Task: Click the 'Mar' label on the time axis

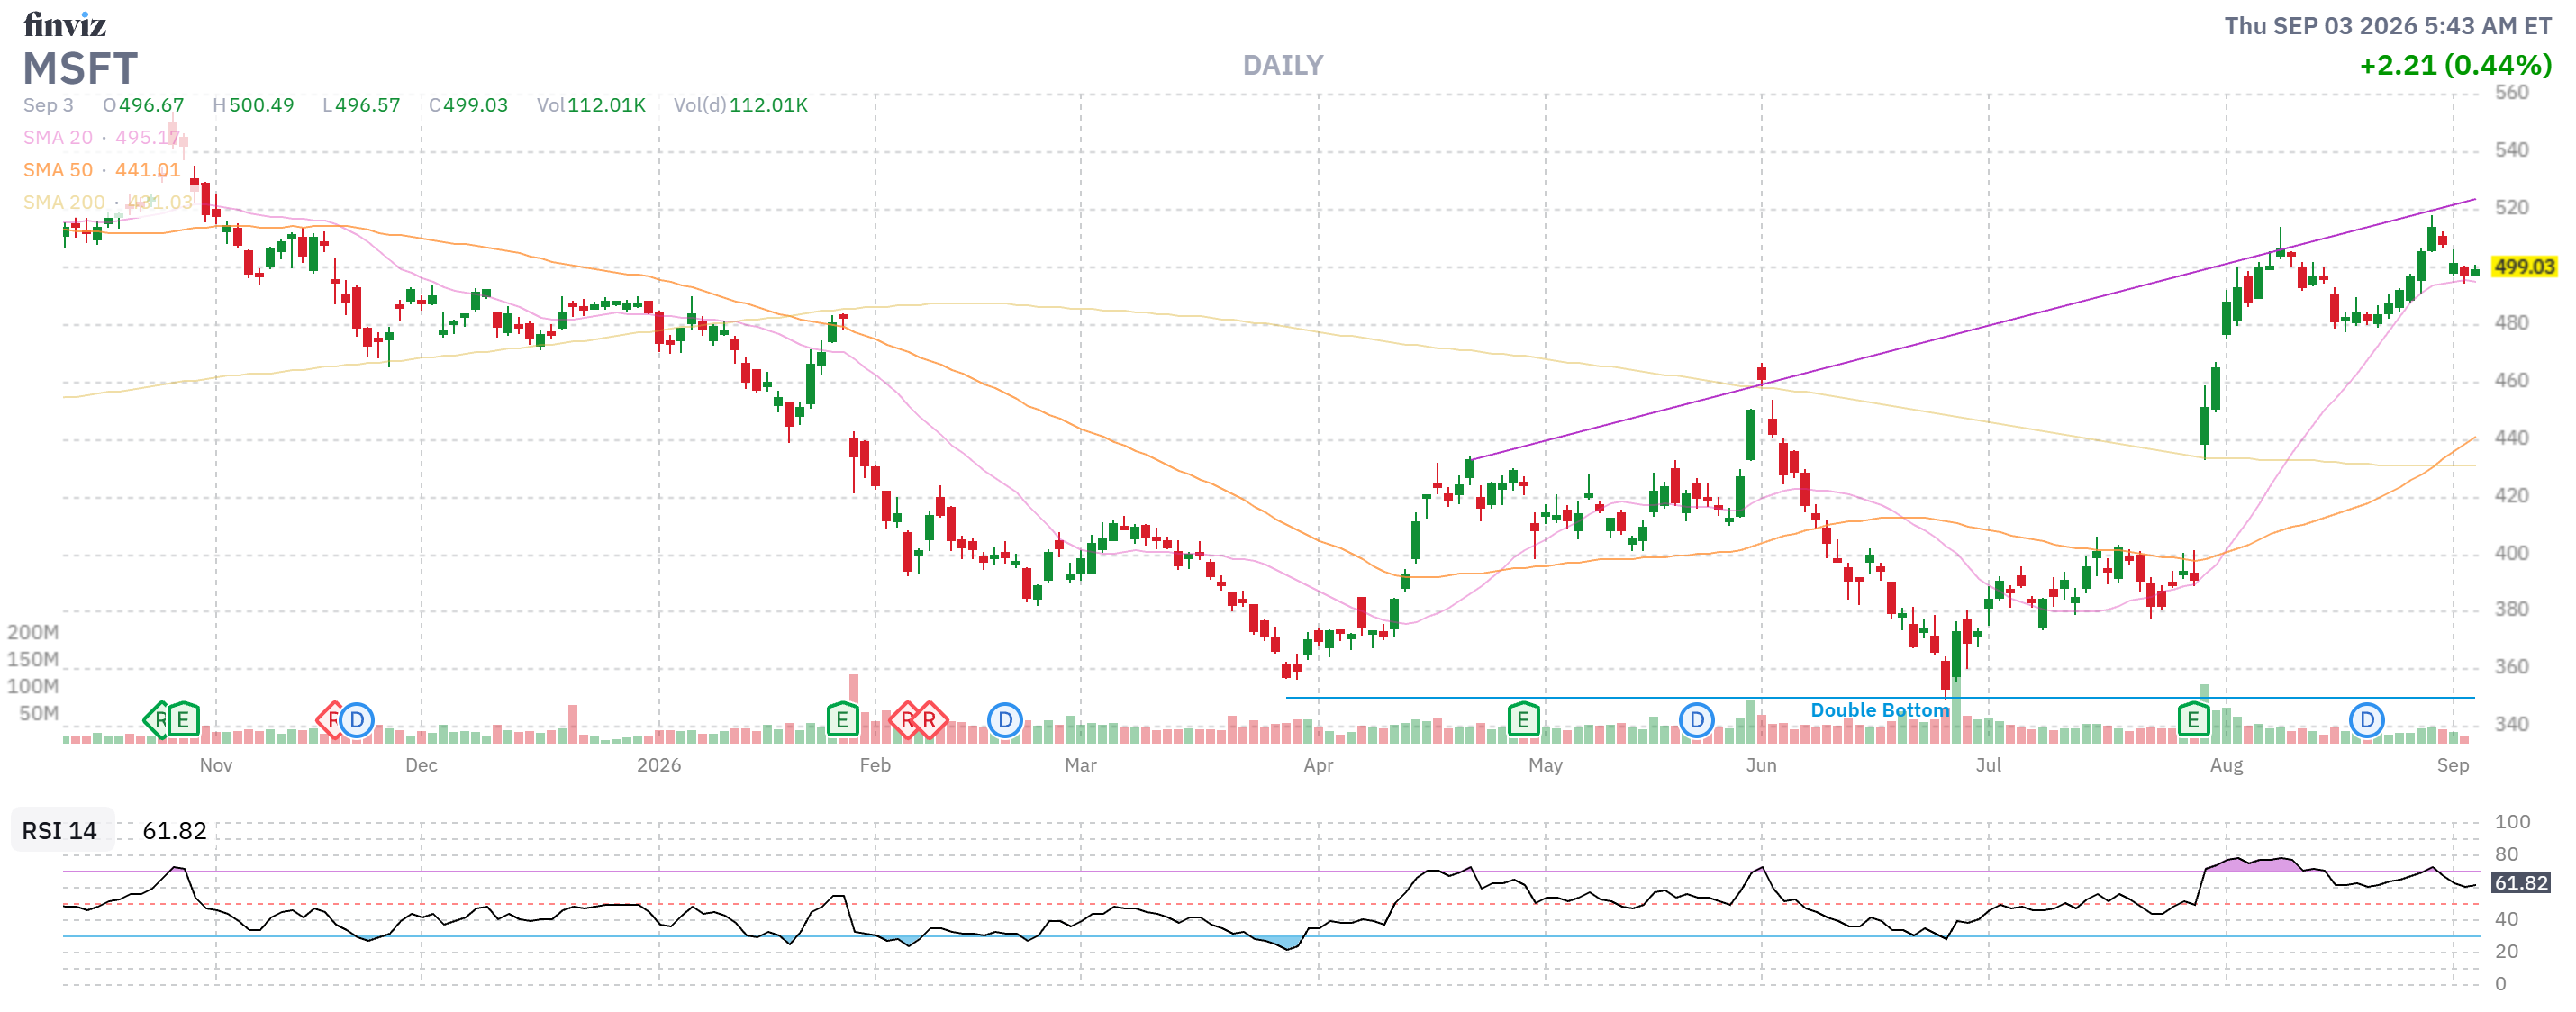Action: coord(1081,765)
